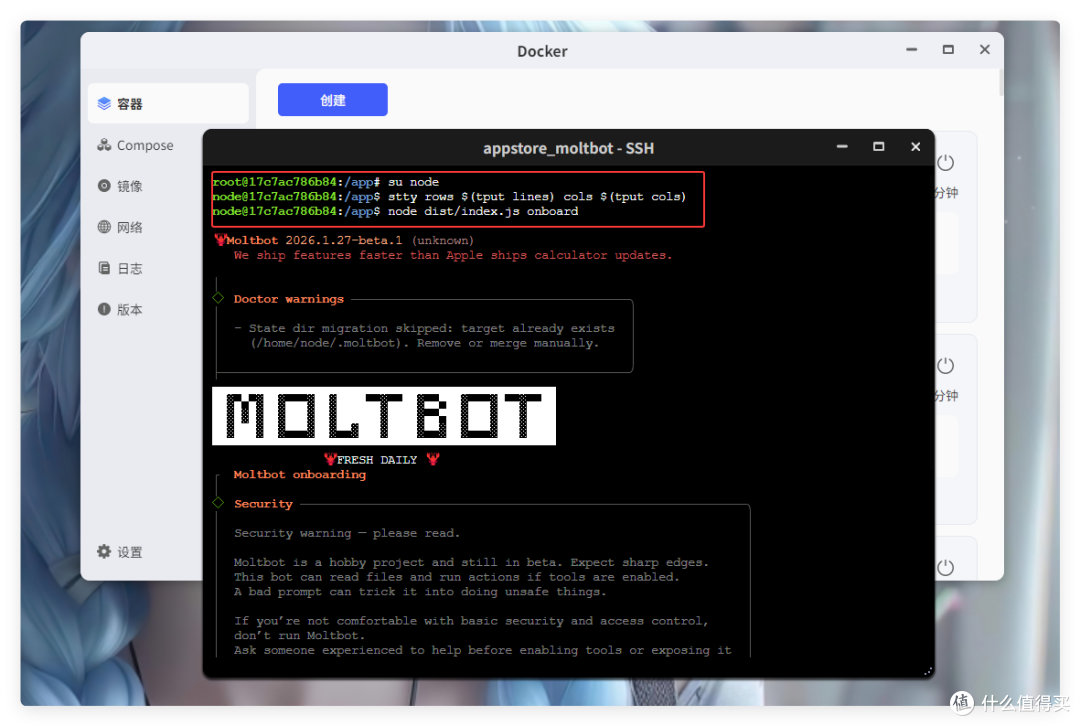1080x726 pixels.
Task: Minimize the appstore_moltbot SSH window
Action: pos(842,147)
